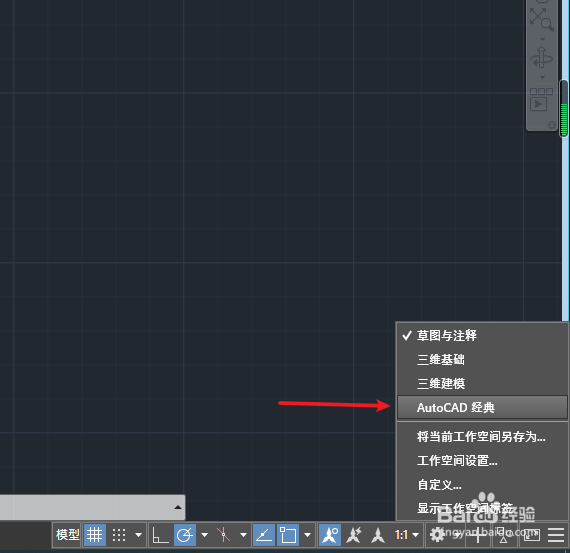Toggle ortho mode in status bar

point(160,535)
